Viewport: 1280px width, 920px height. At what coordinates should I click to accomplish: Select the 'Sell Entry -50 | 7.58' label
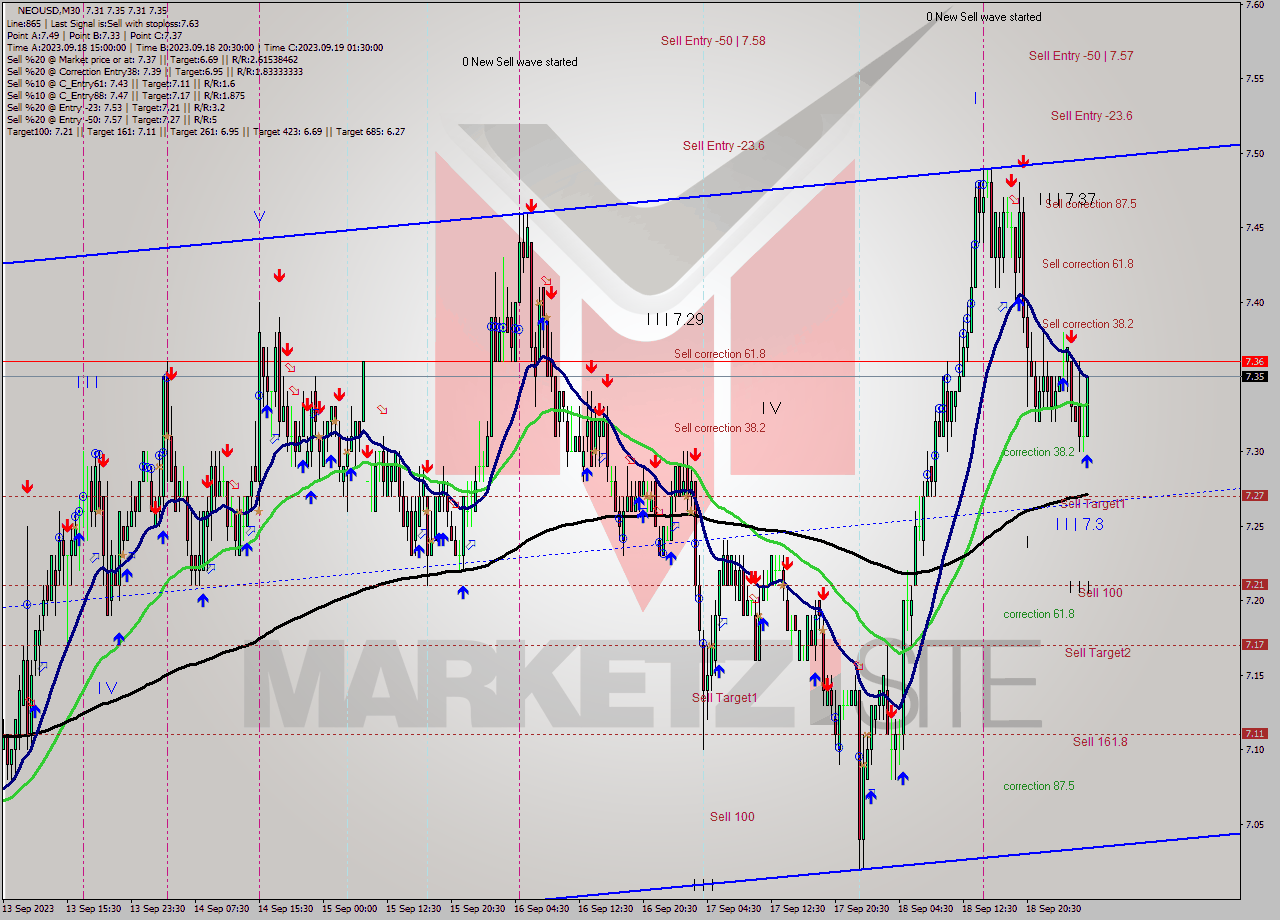point(713,41)
